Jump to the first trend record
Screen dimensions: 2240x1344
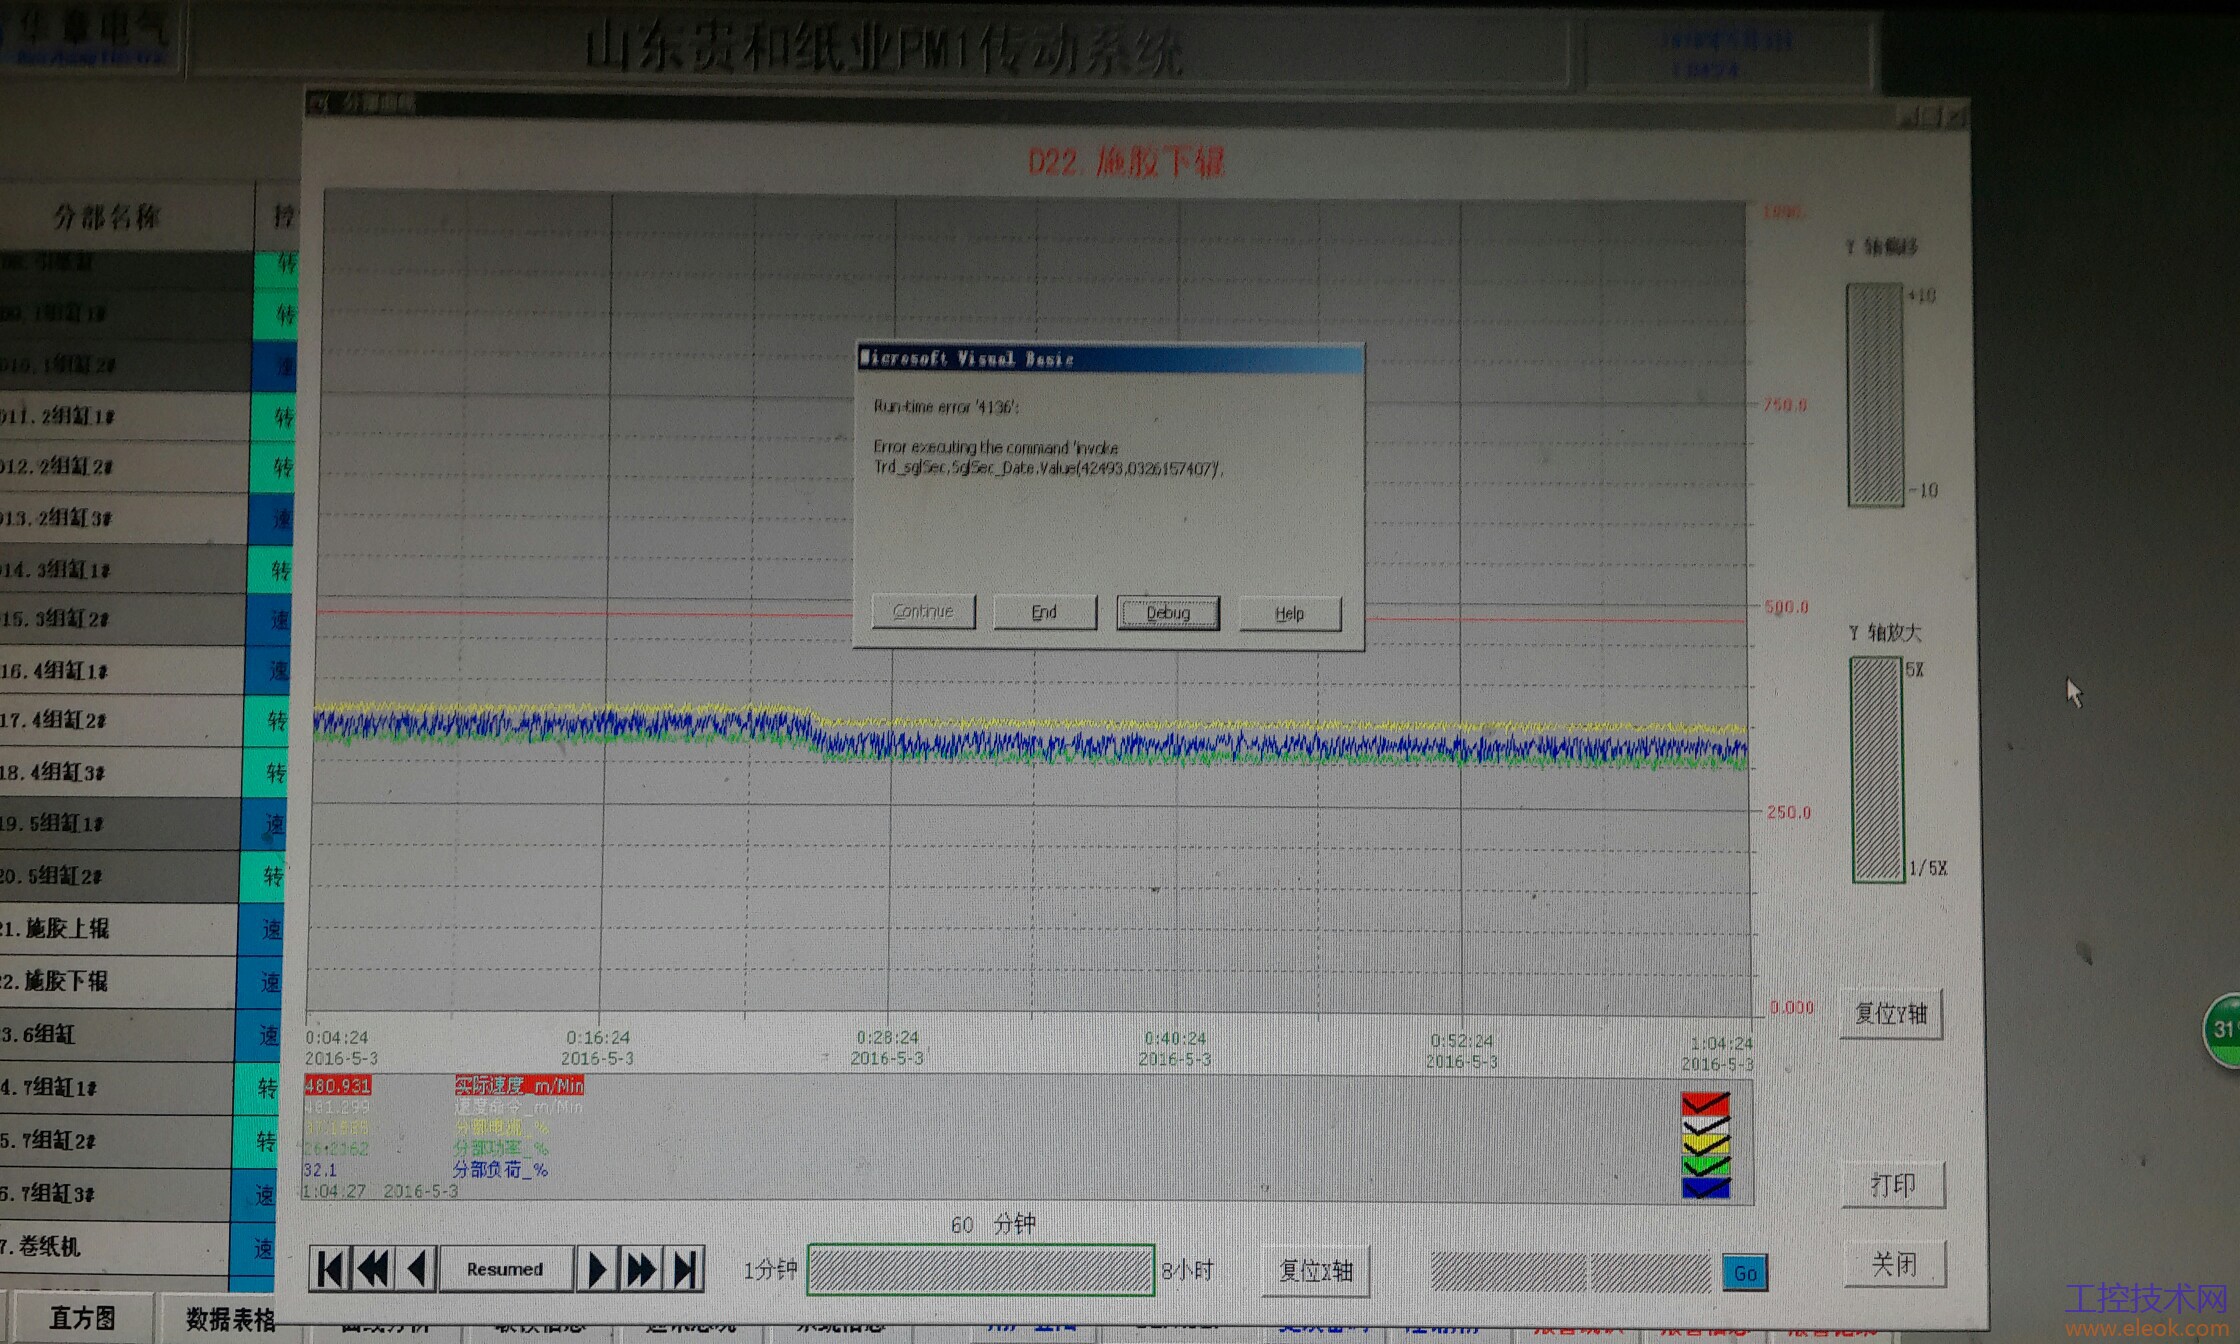coord(330,1269)
